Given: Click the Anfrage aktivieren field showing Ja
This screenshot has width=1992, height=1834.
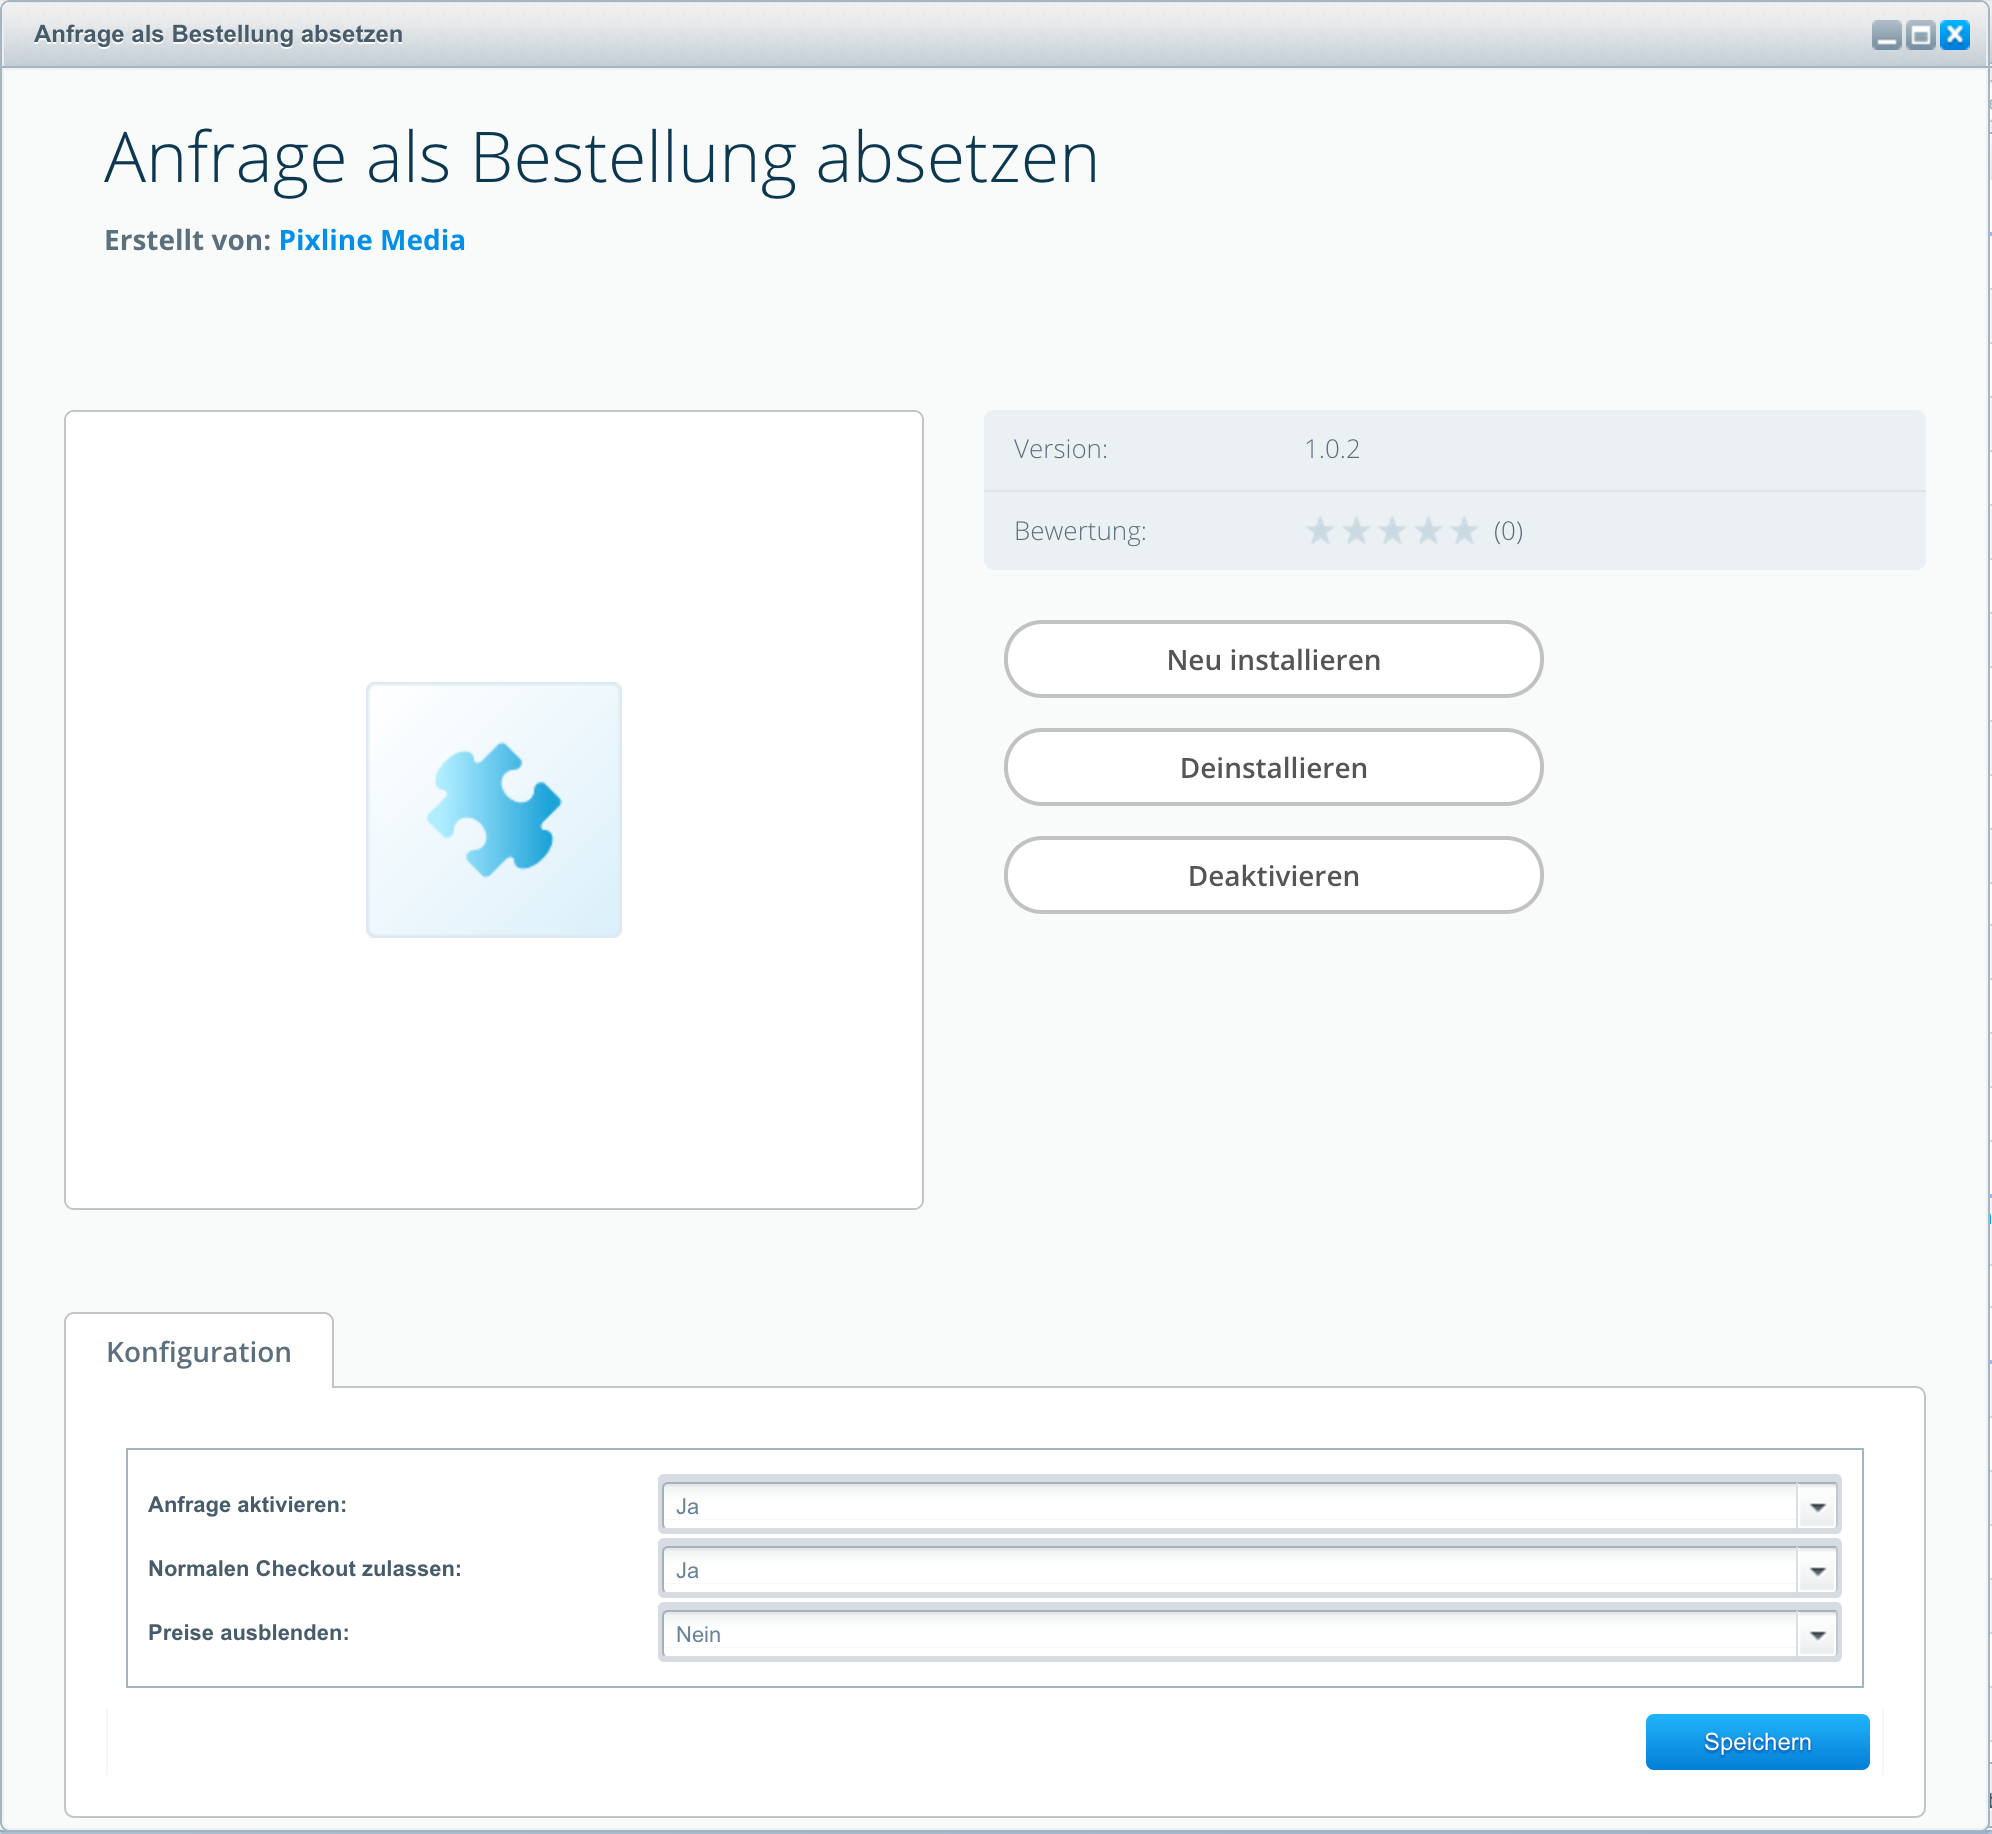Looking at the screenshot, I should click(1229, 1506).
